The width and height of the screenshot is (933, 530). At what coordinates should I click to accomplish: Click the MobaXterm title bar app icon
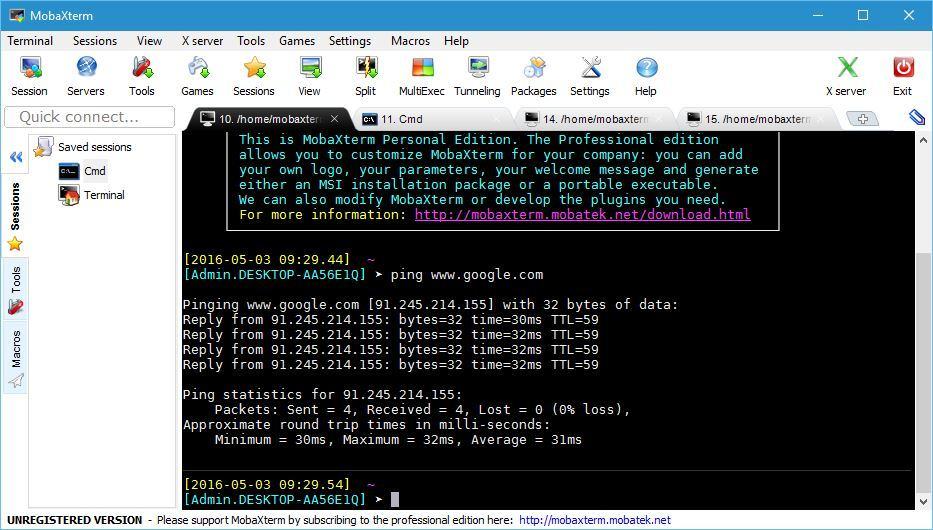pyautogui.click(x=16, y=15)
